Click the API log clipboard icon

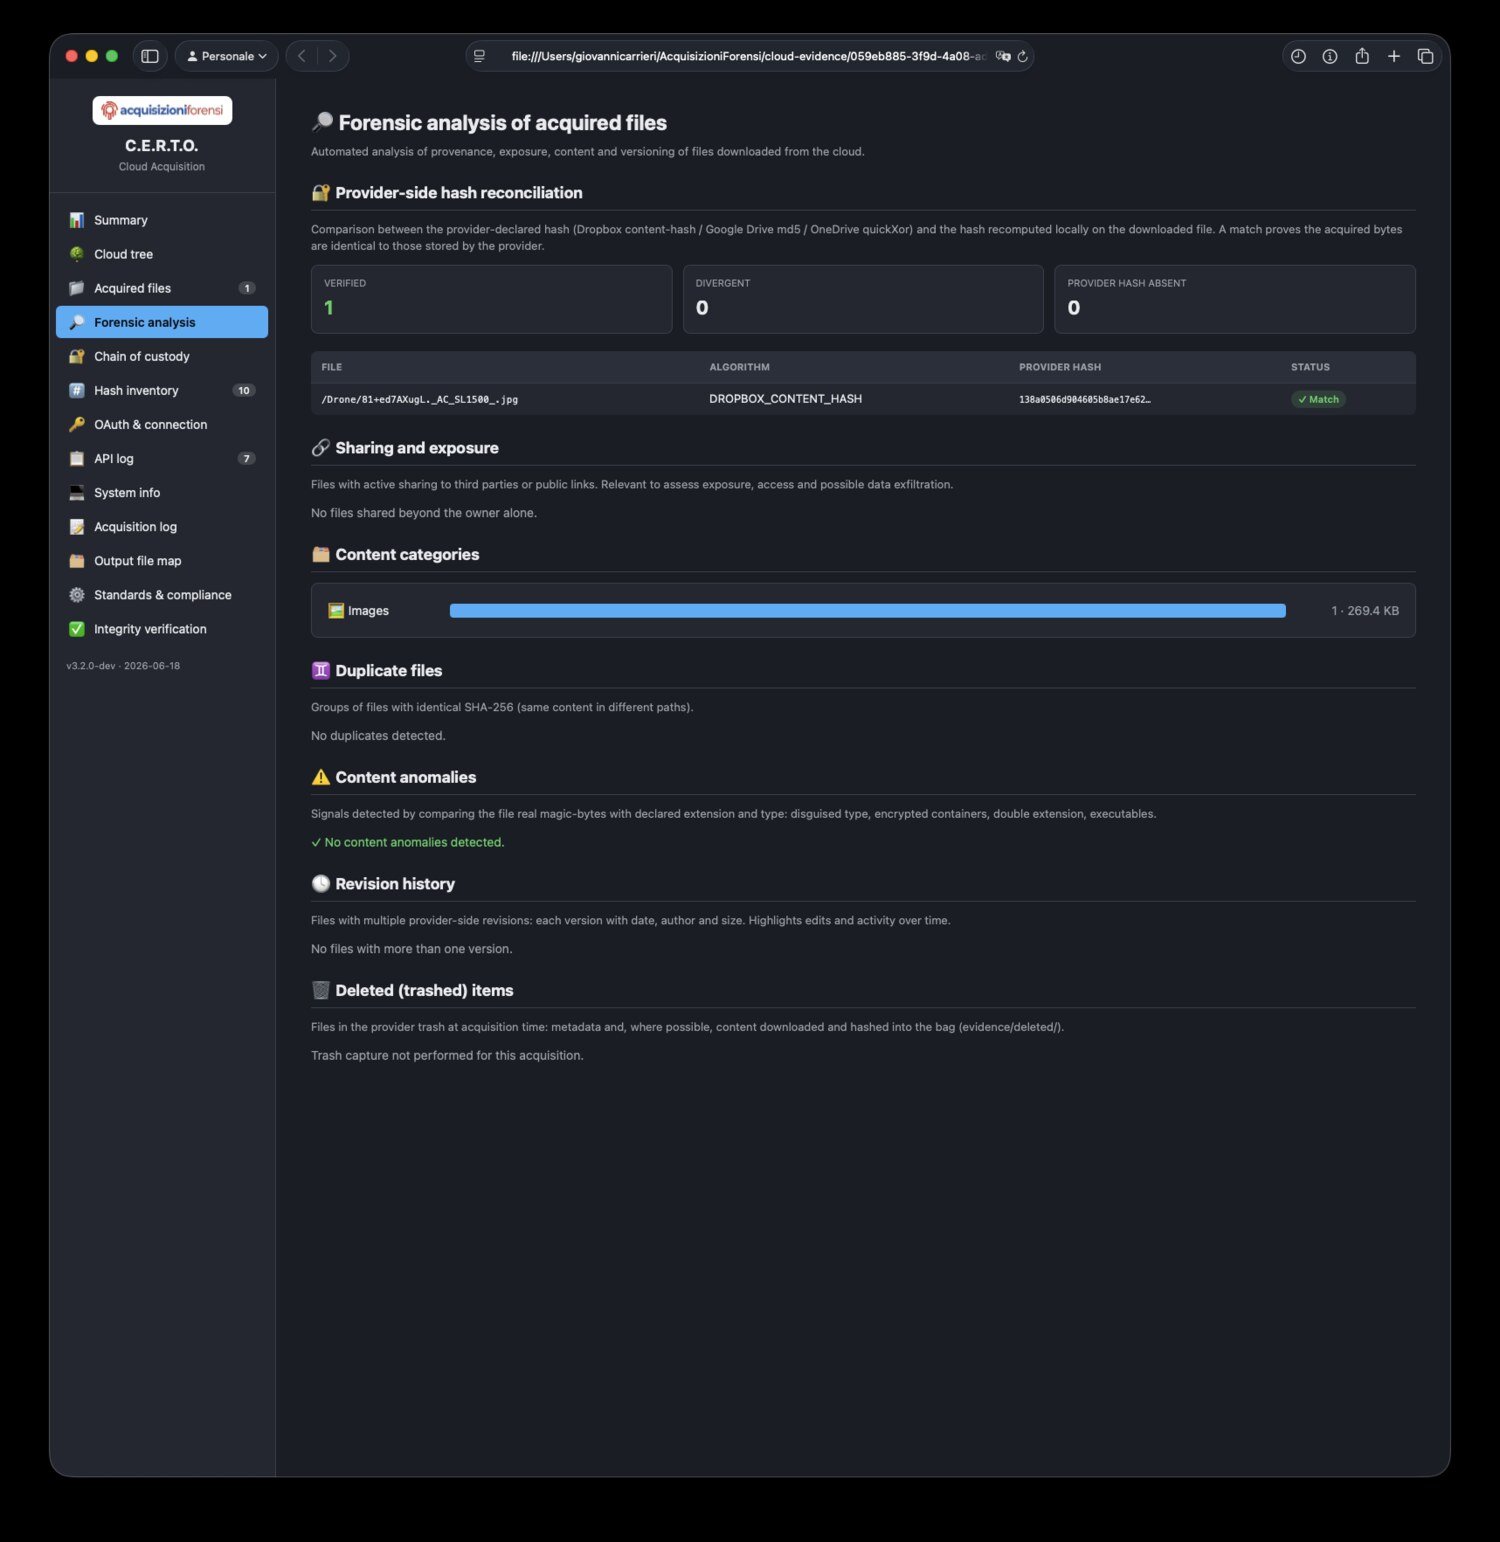[77, 458]
